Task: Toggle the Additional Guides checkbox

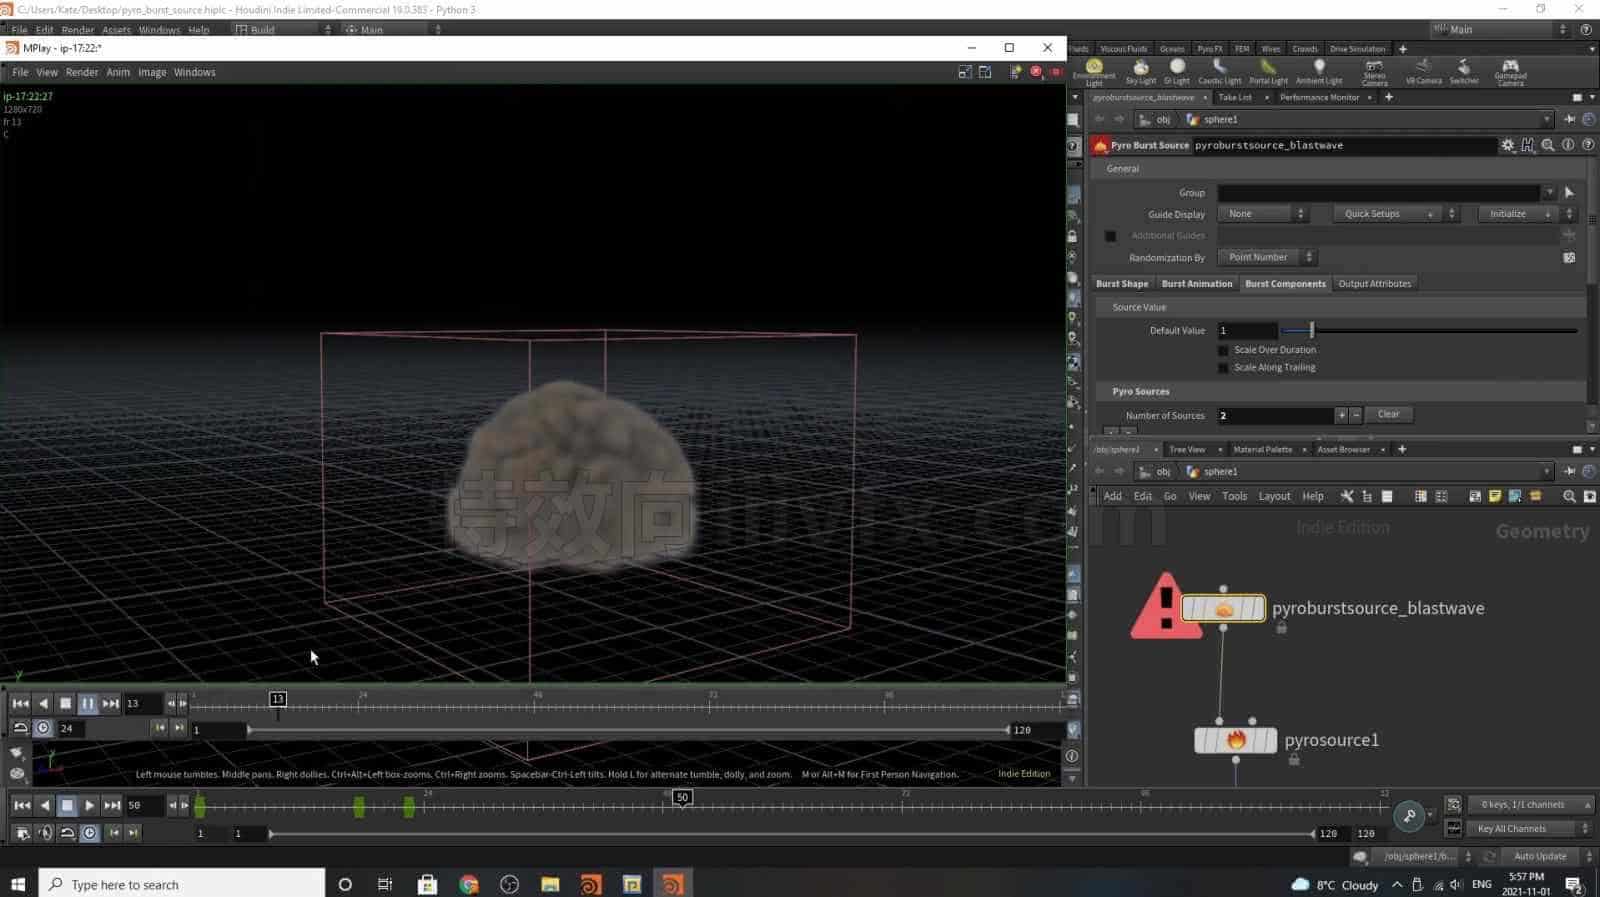Action: pyautogui.click(x=1110, y=236)
